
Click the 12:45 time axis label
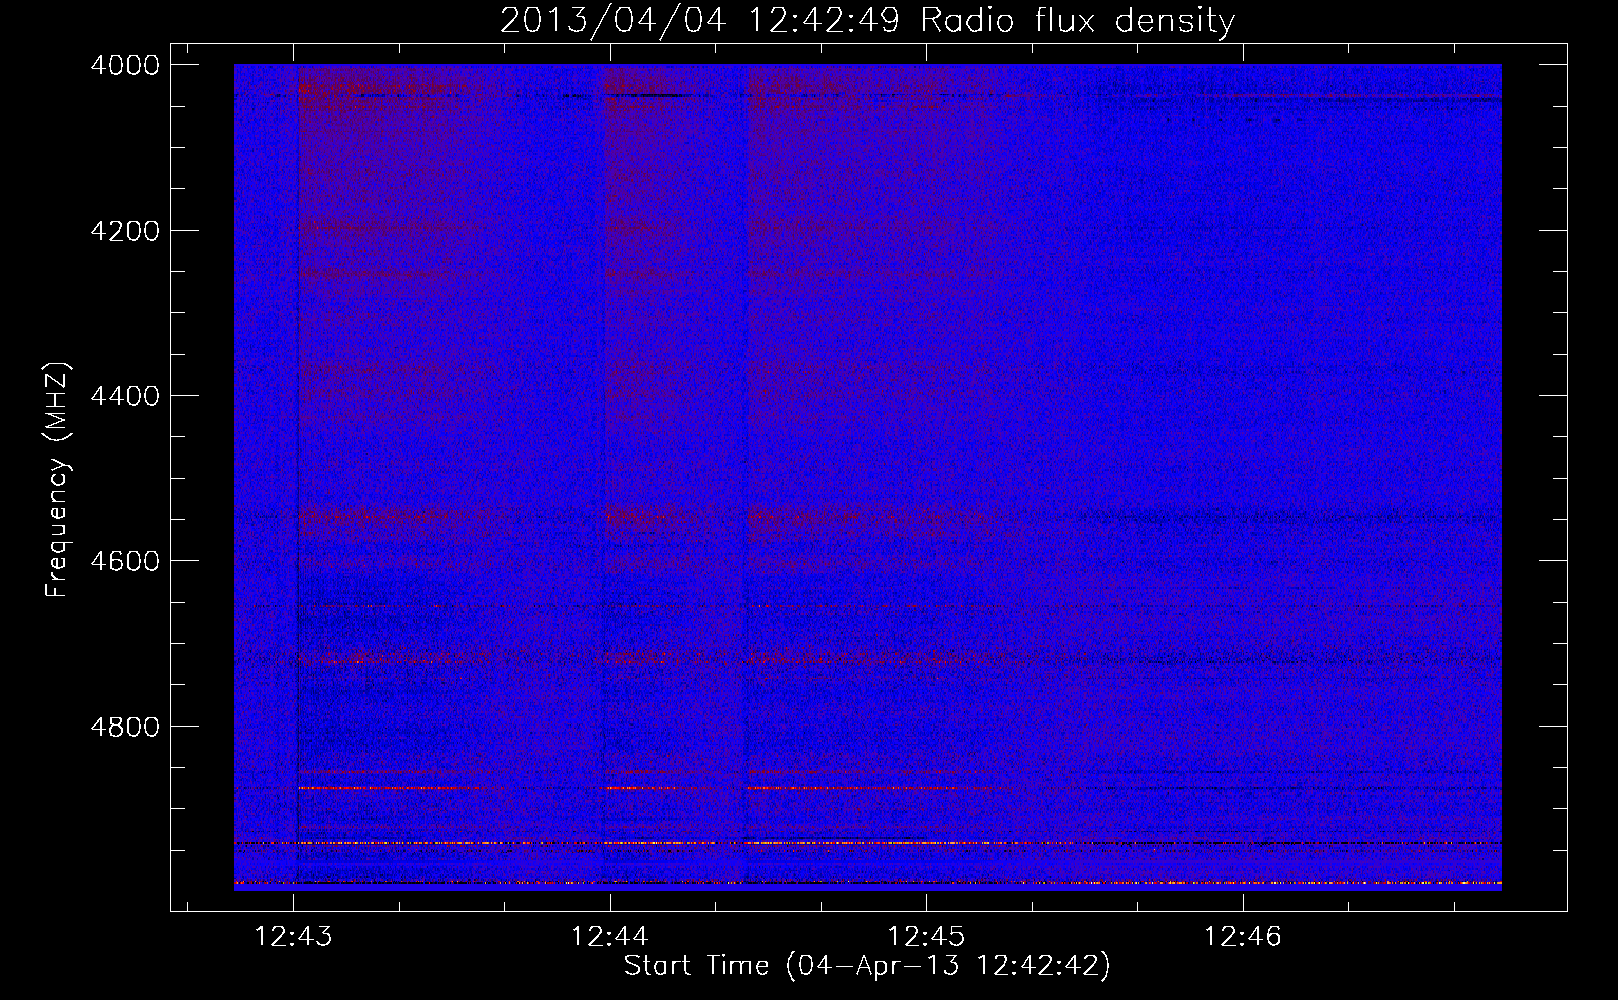[926, 936]
